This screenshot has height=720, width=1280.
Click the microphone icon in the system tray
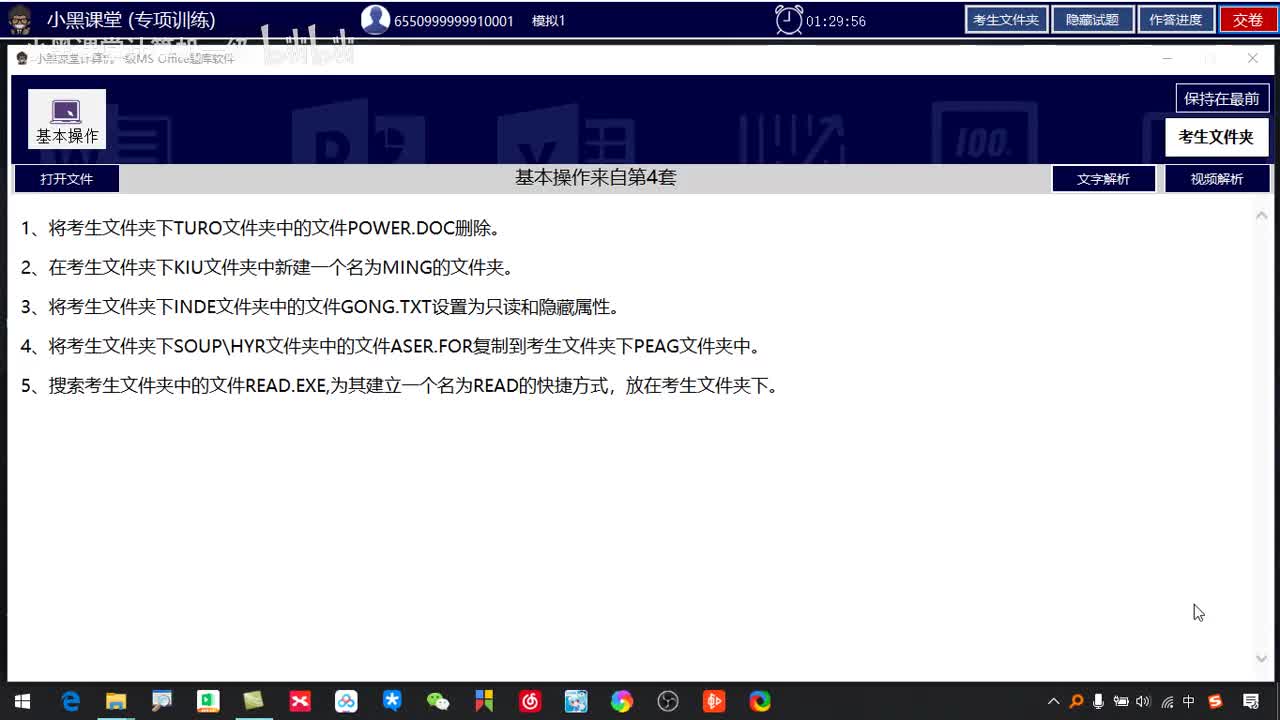1099,702
